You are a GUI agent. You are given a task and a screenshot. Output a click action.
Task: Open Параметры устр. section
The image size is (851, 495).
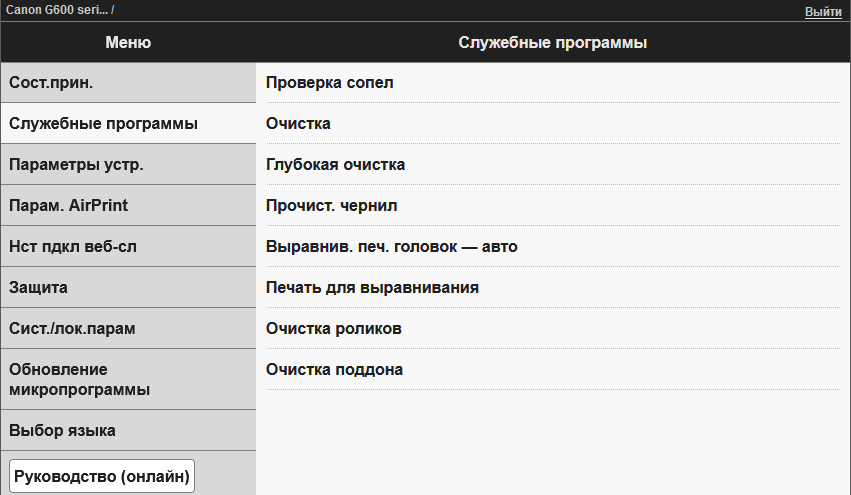[x=127, y=164]
